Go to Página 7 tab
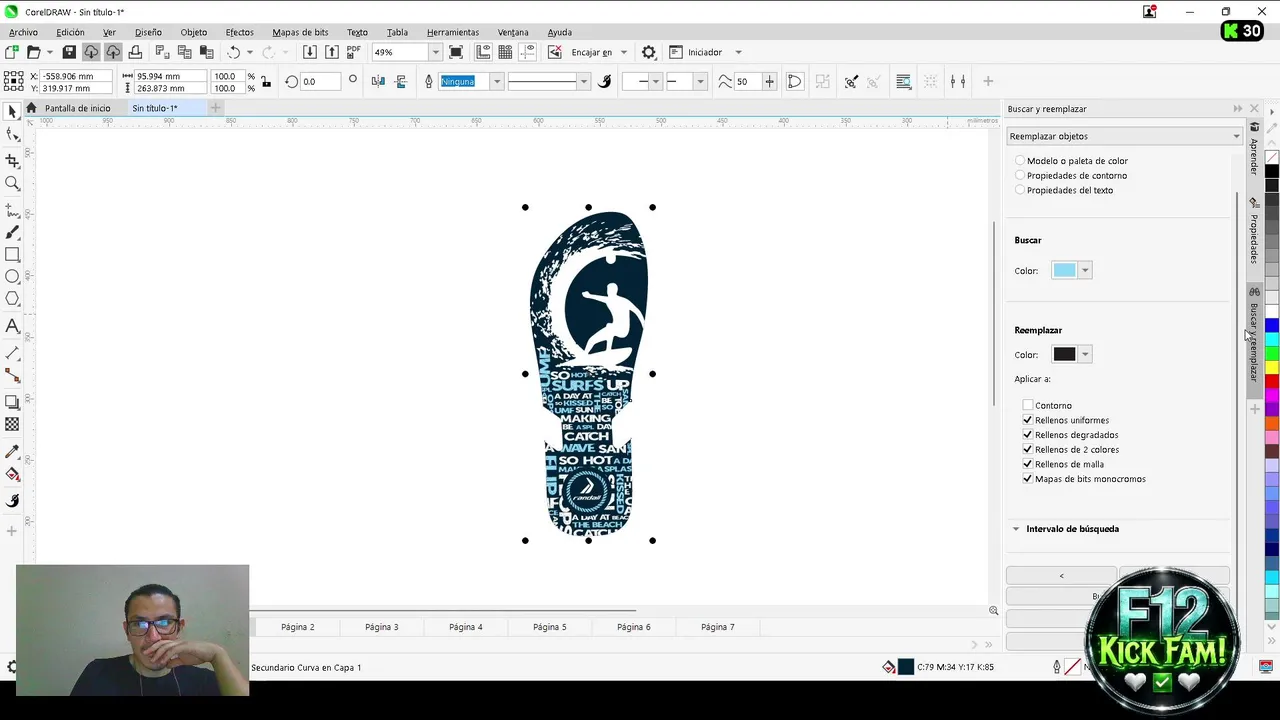Image resolution: width=1280 pixels, height=720 pixels. click(718, 627)
